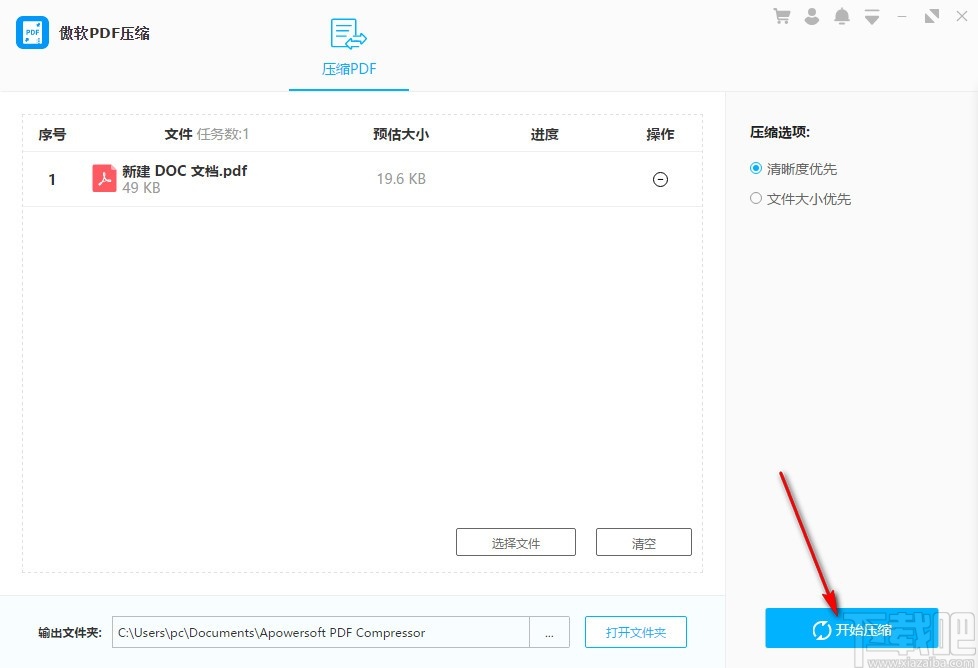Click the 清空 button to clear files
The image size is (978, 668).
click(x=643, y=541)
